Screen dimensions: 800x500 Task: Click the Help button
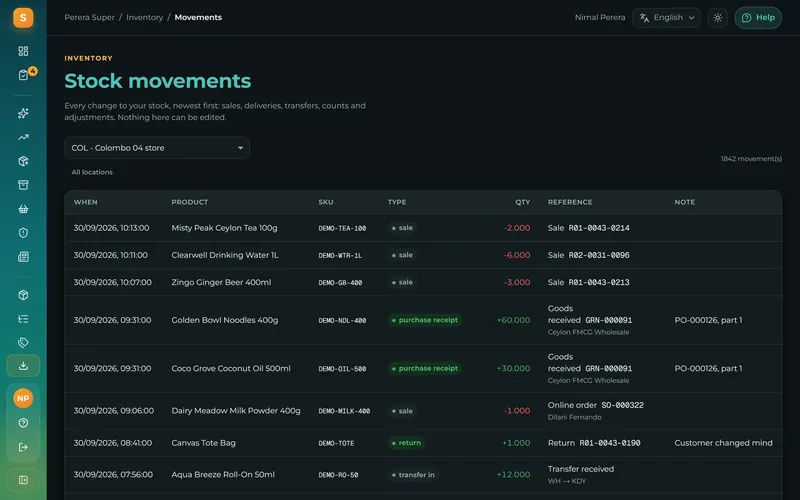758,18
